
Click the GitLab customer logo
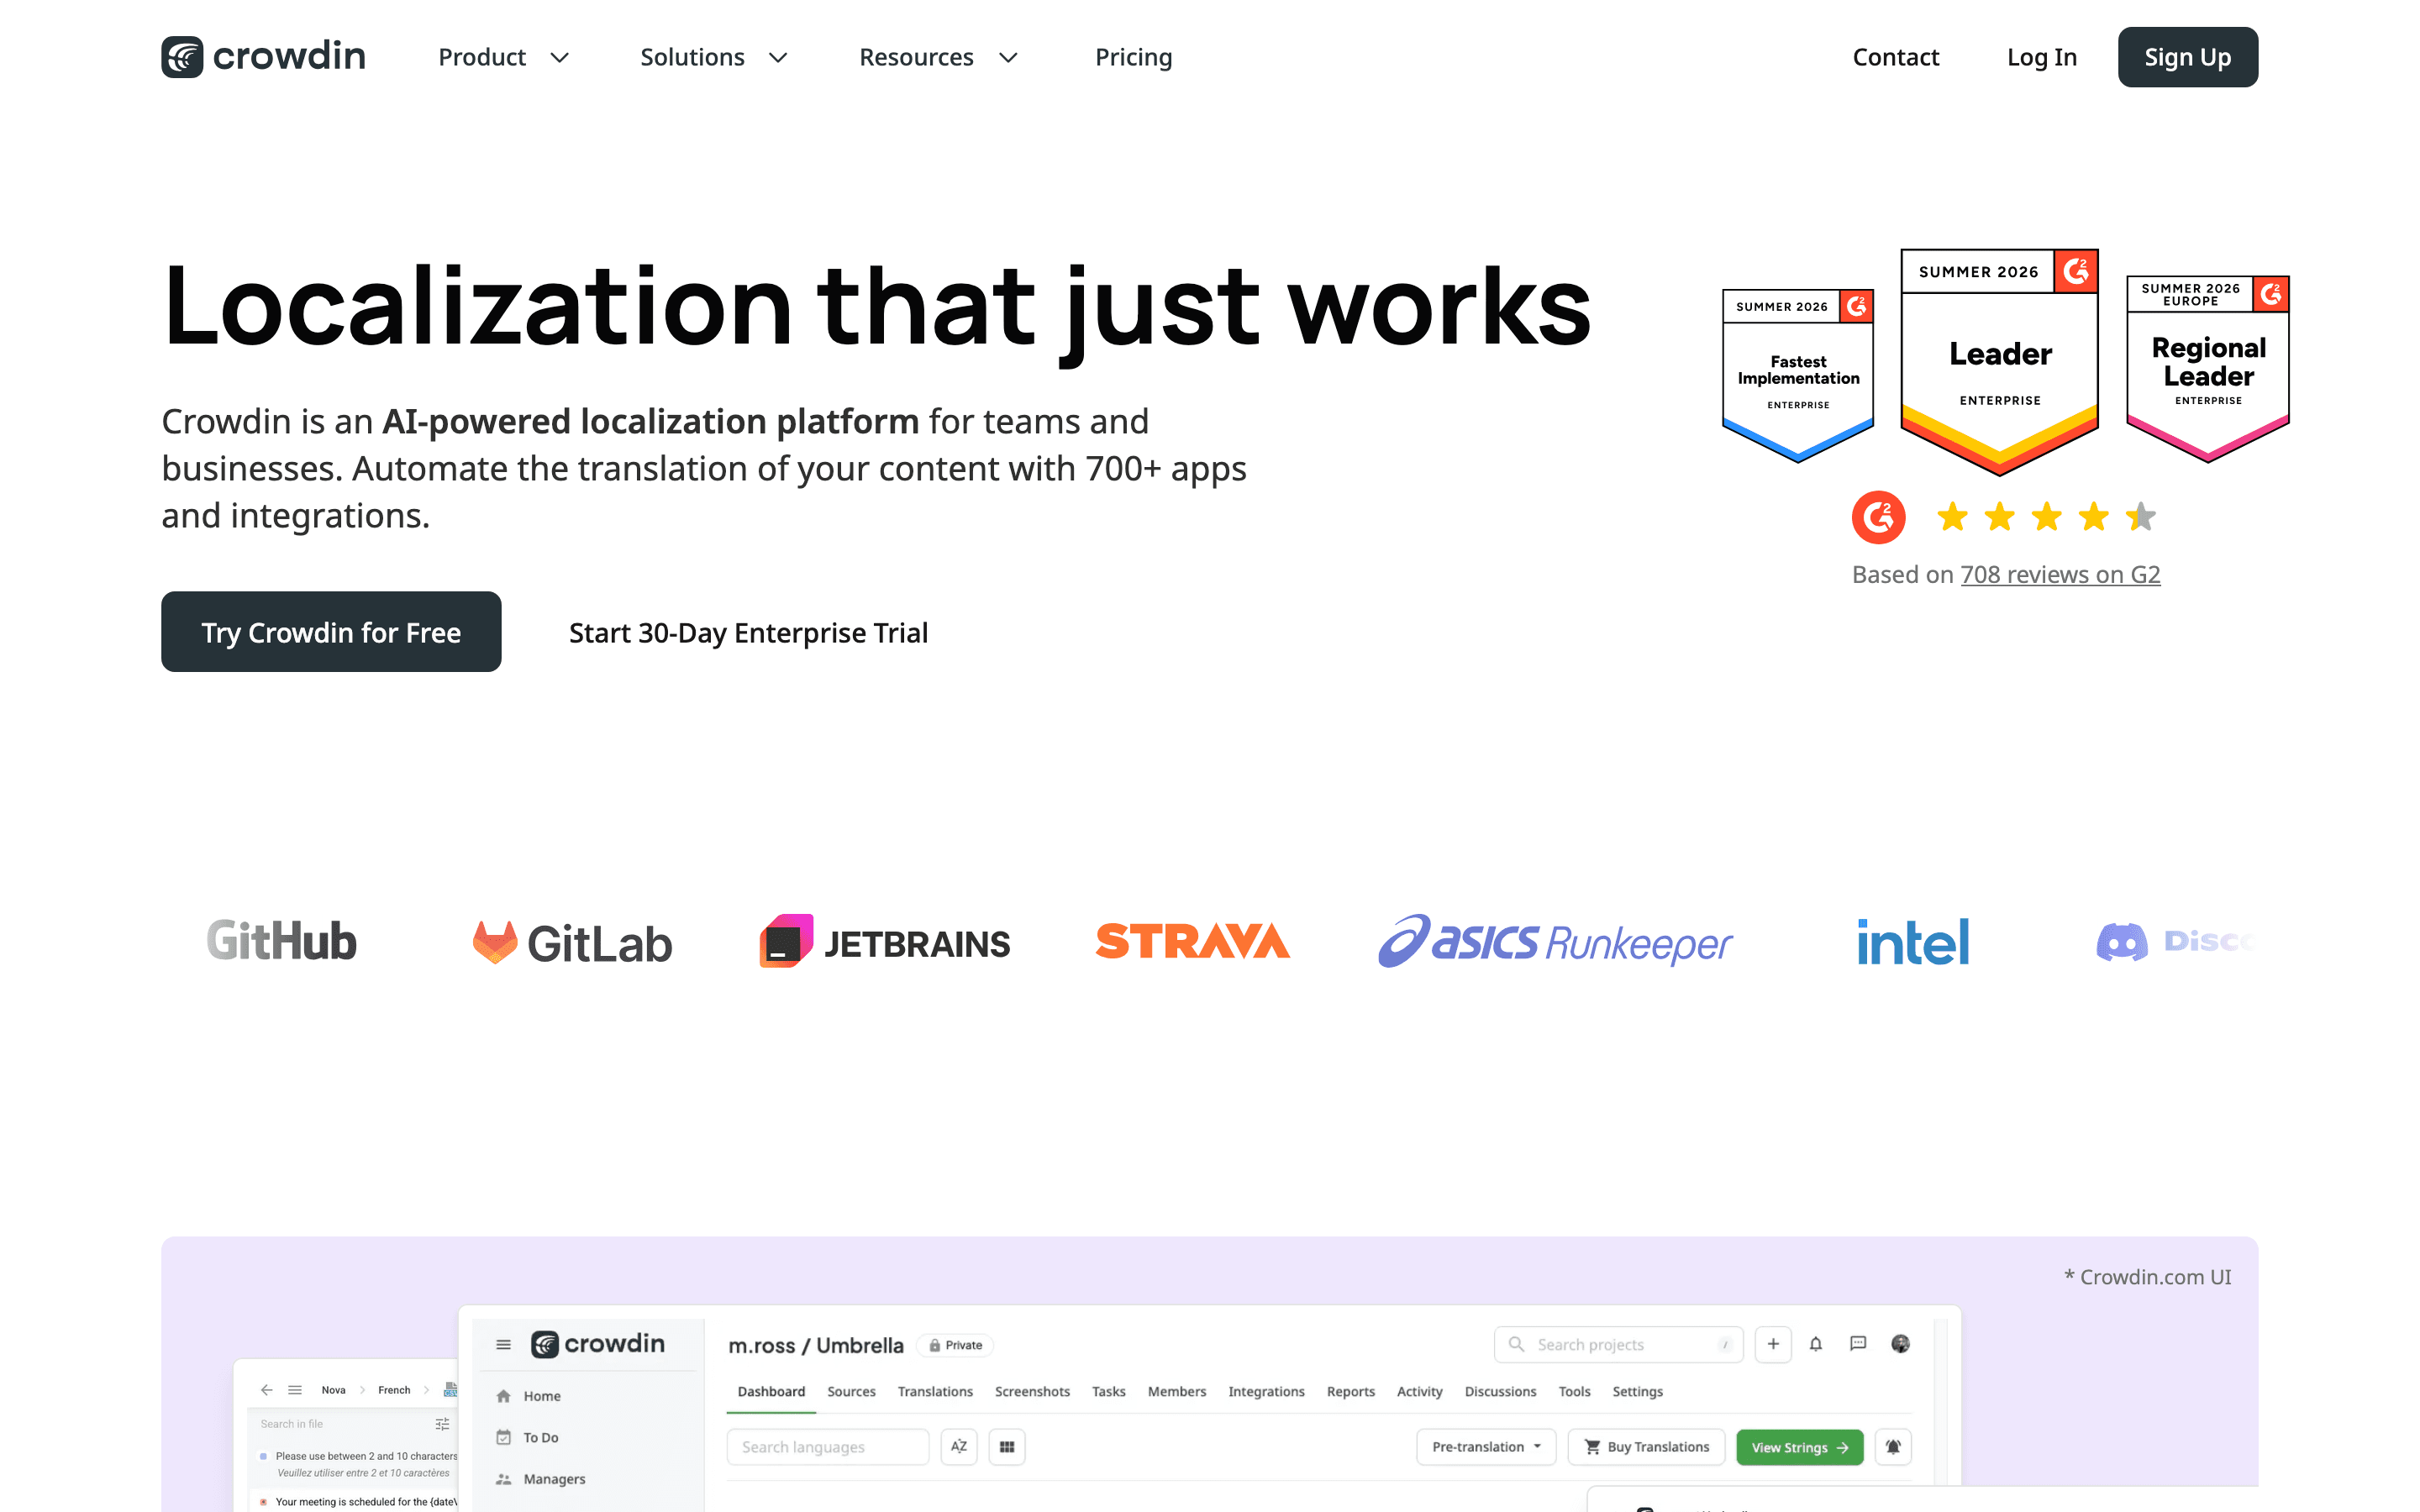(572, 943)
